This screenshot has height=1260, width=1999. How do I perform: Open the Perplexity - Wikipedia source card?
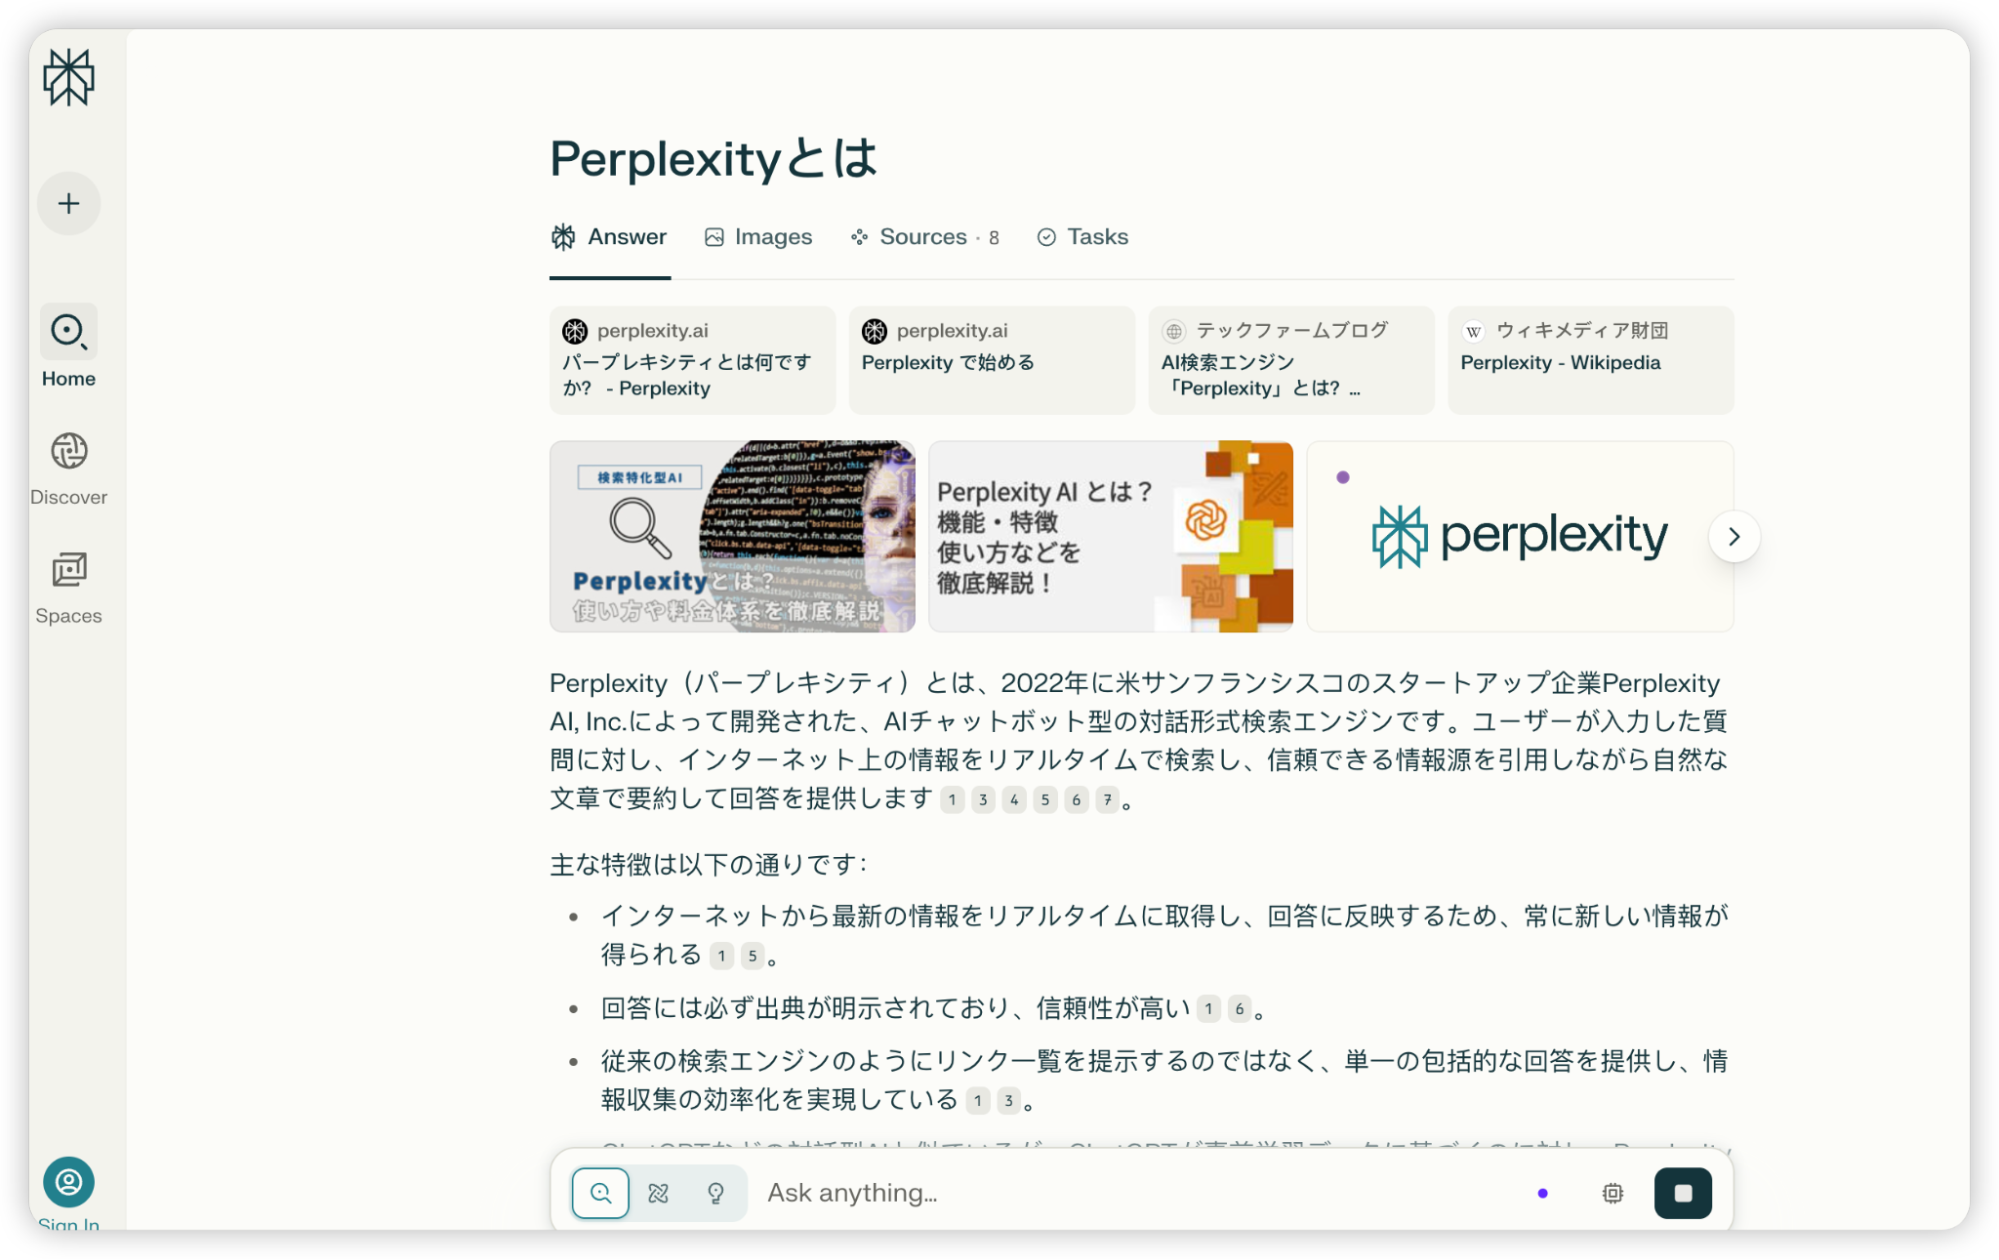tap(1590, 360)
